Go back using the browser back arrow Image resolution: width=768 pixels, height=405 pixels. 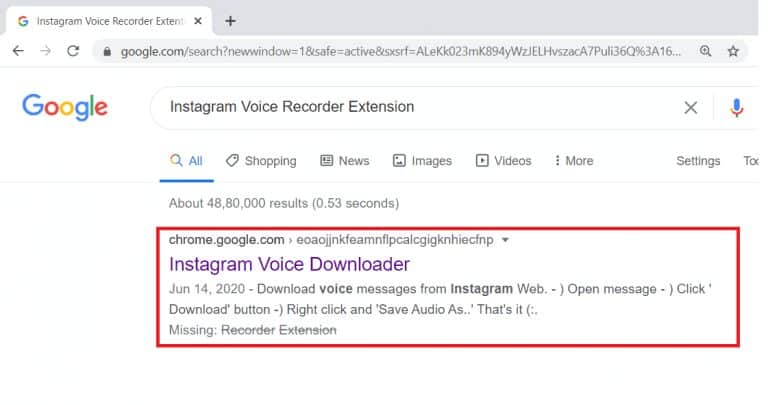[x=18, y=51]
